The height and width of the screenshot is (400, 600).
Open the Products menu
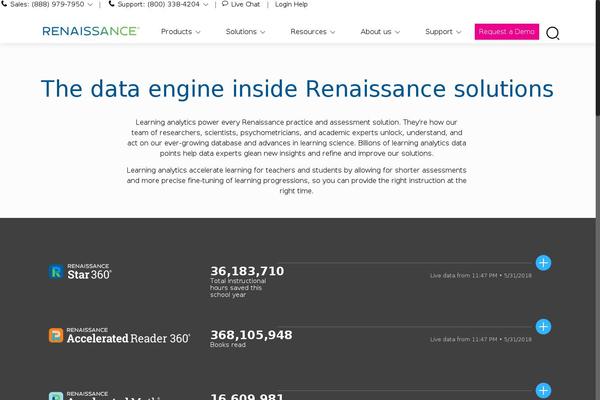(181, 32)
